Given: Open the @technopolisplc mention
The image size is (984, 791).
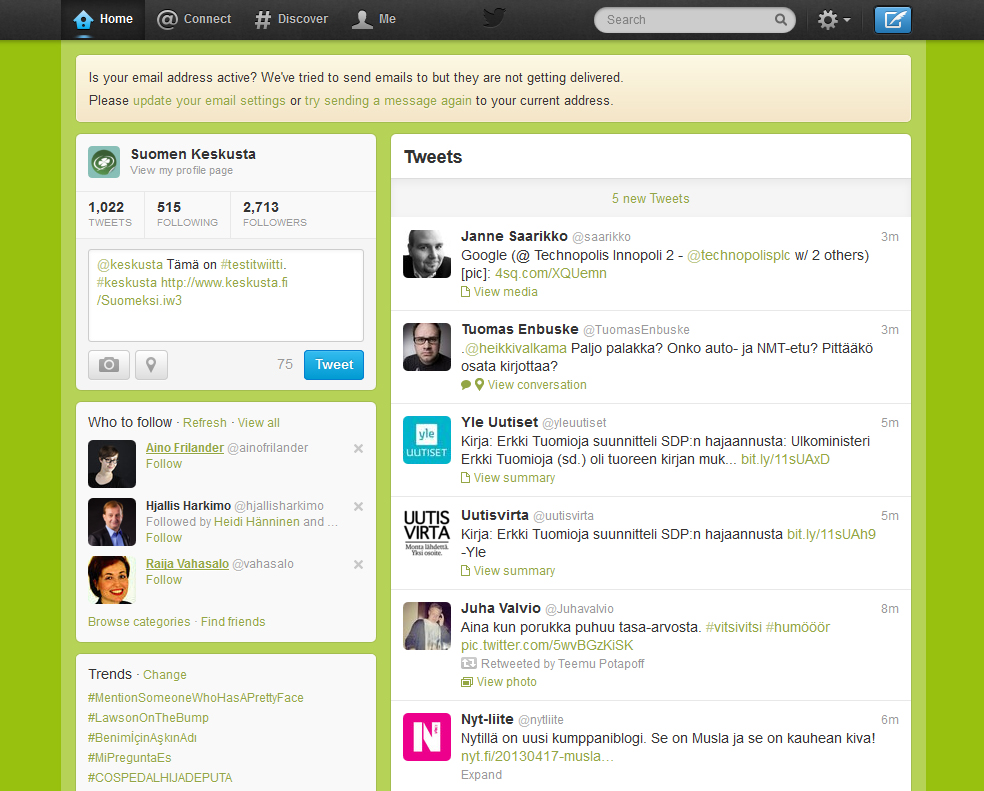Looking at the screenshot, I should coord(739,256).
